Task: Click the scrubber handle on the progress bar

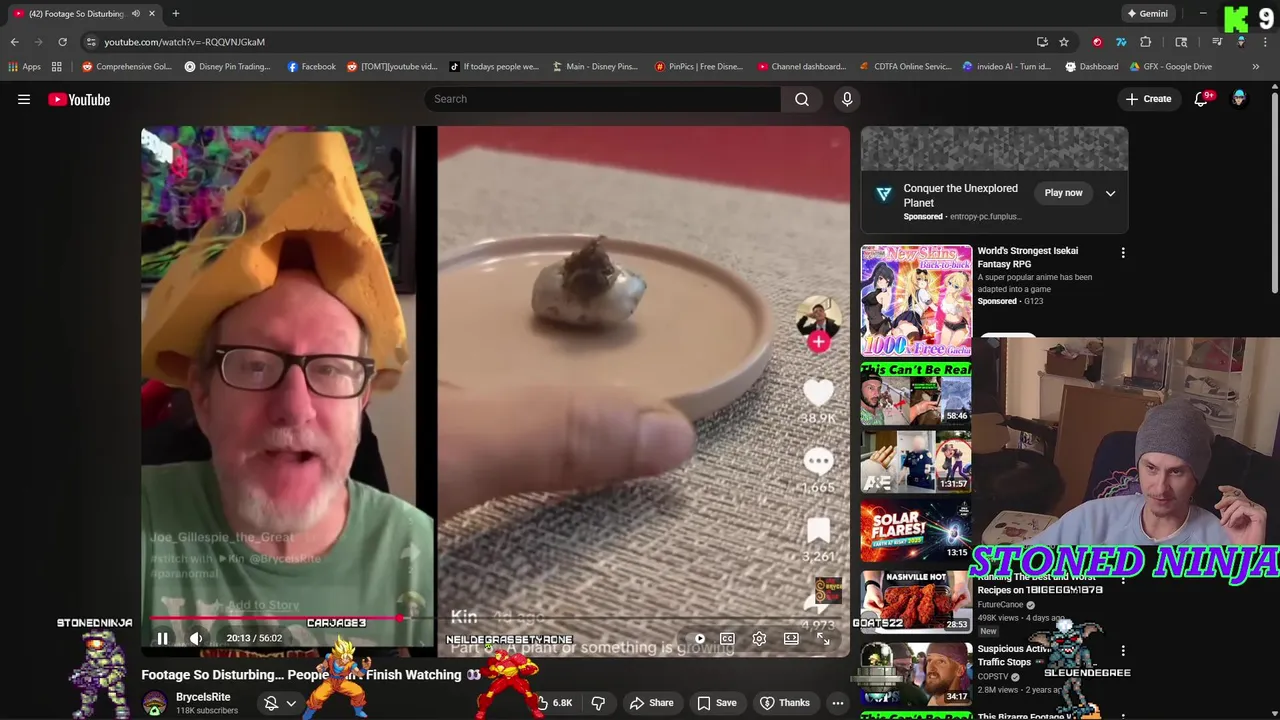Action: point(400,618)
